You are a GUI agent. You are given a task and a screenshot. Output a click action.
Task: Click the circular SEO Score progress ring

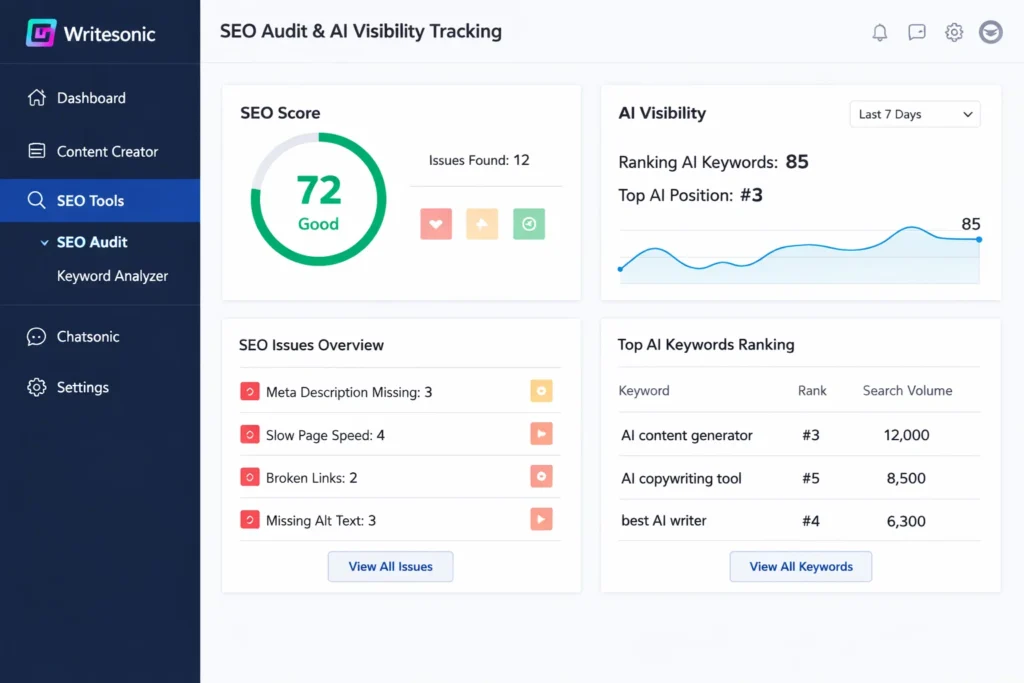[x=317, y=198]
